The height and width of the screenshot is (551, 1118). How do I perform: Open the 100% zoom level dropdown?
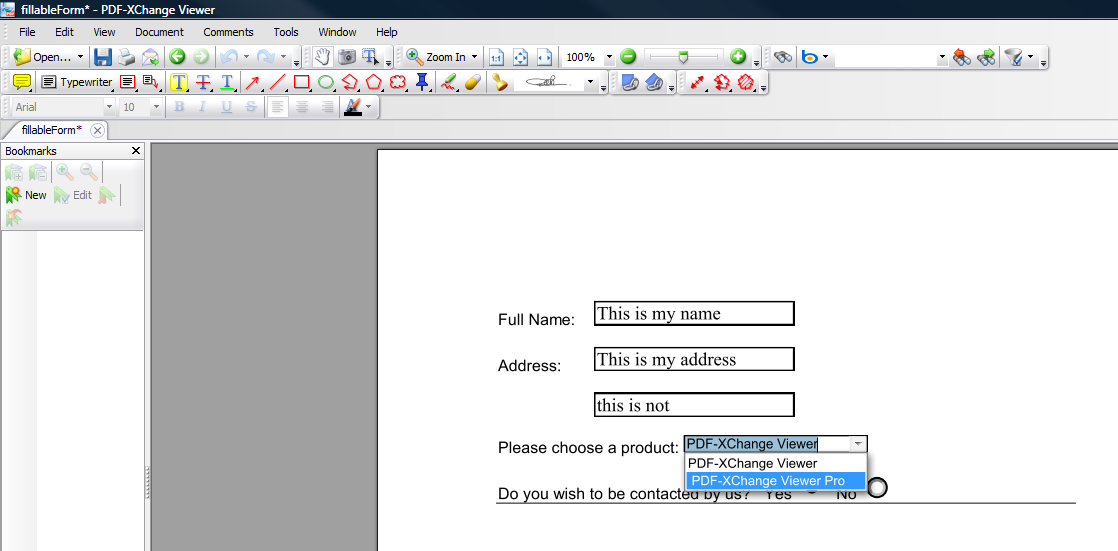tap(609, 57)
